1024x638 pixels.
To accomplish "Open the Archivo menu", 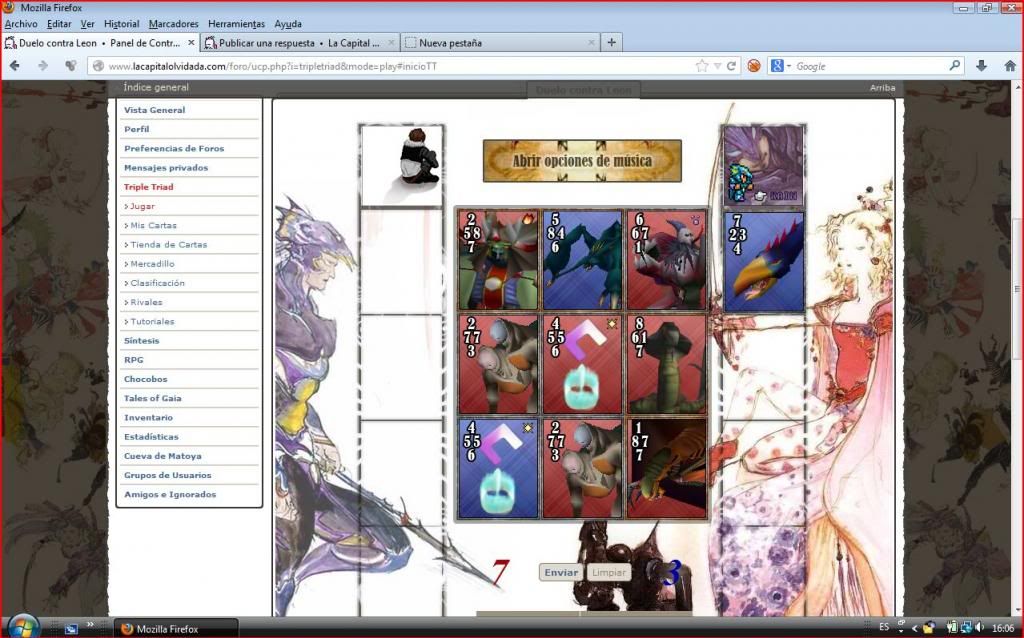I will (21, 24).
